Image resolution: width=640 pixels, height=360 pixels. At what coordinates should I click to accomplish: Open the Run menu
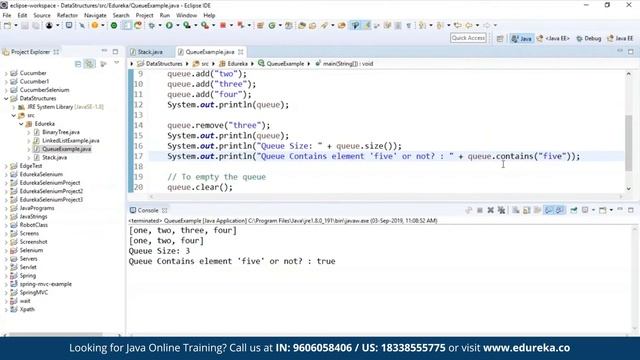click(x=164, y=16)
